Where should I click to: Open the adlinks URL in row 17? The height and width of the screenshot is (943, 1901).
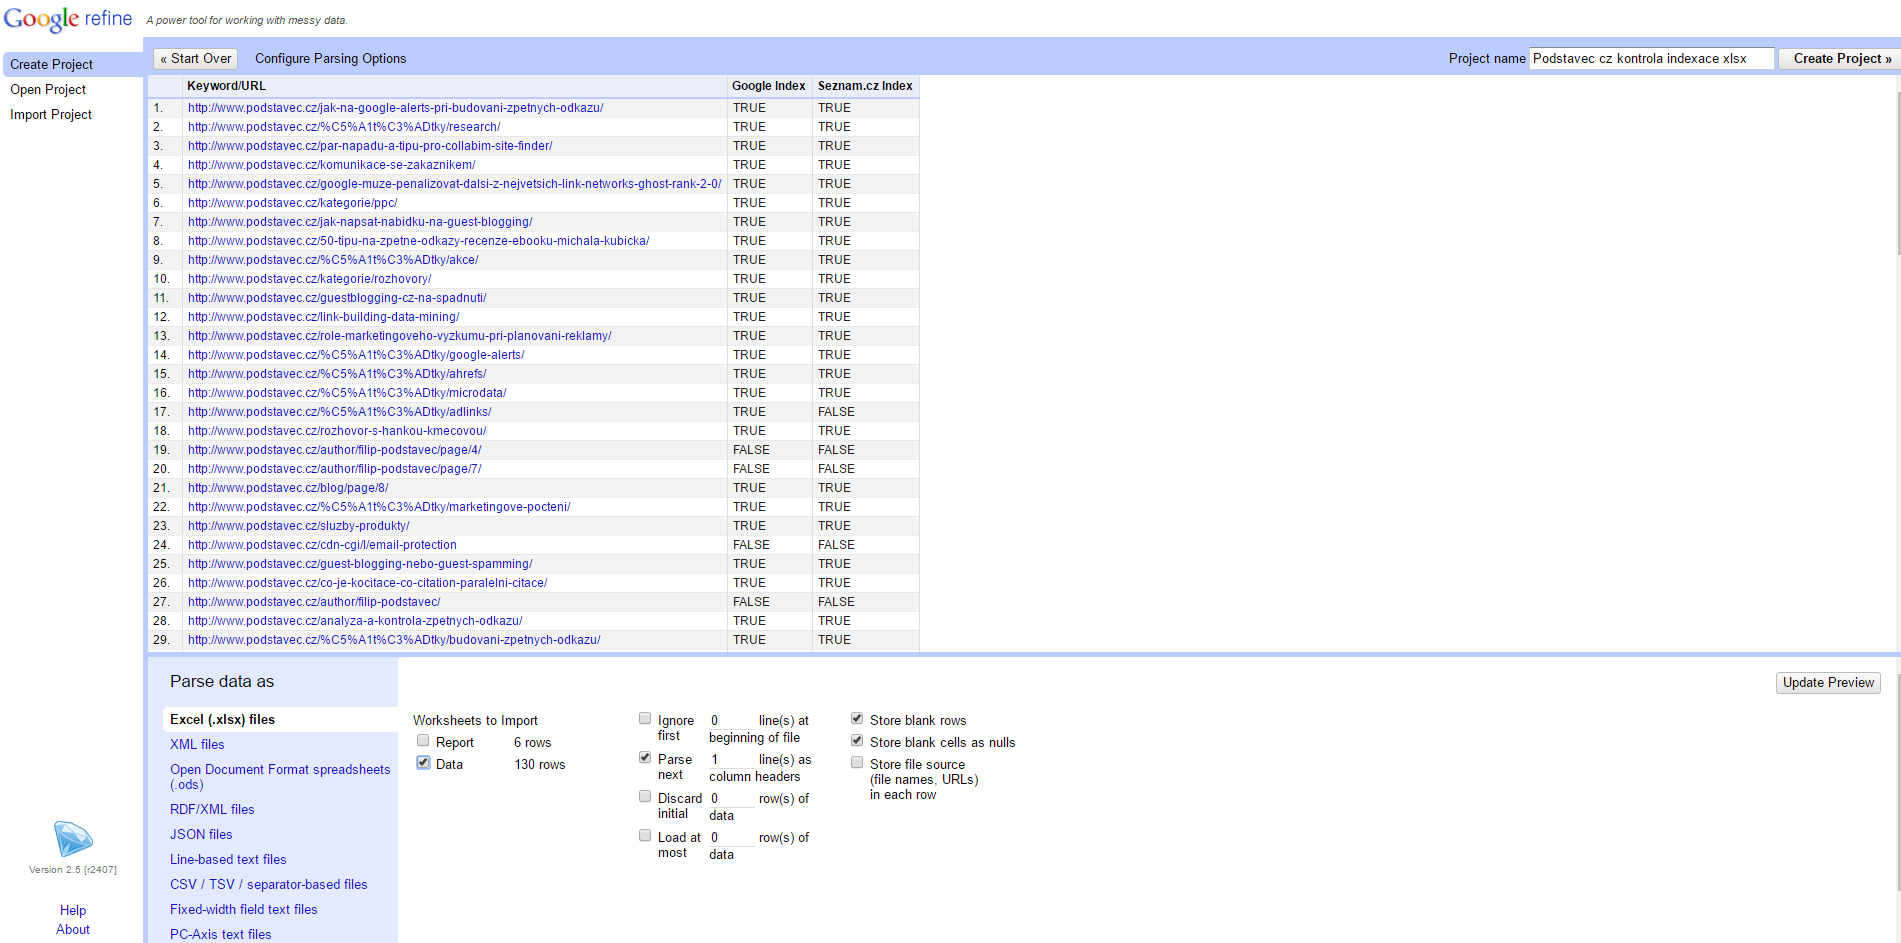[339, 412]
